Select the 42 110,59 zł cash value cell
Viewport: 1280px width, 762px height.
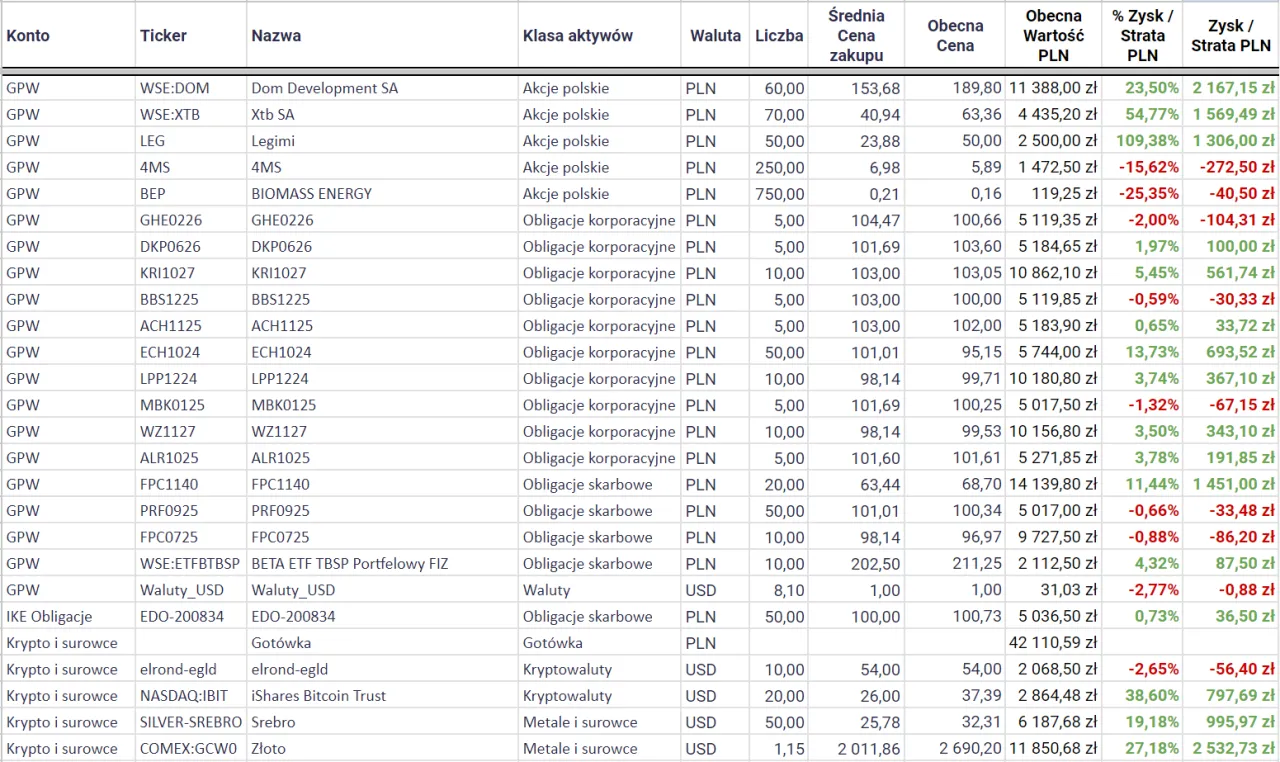(x=1053, y=643)
